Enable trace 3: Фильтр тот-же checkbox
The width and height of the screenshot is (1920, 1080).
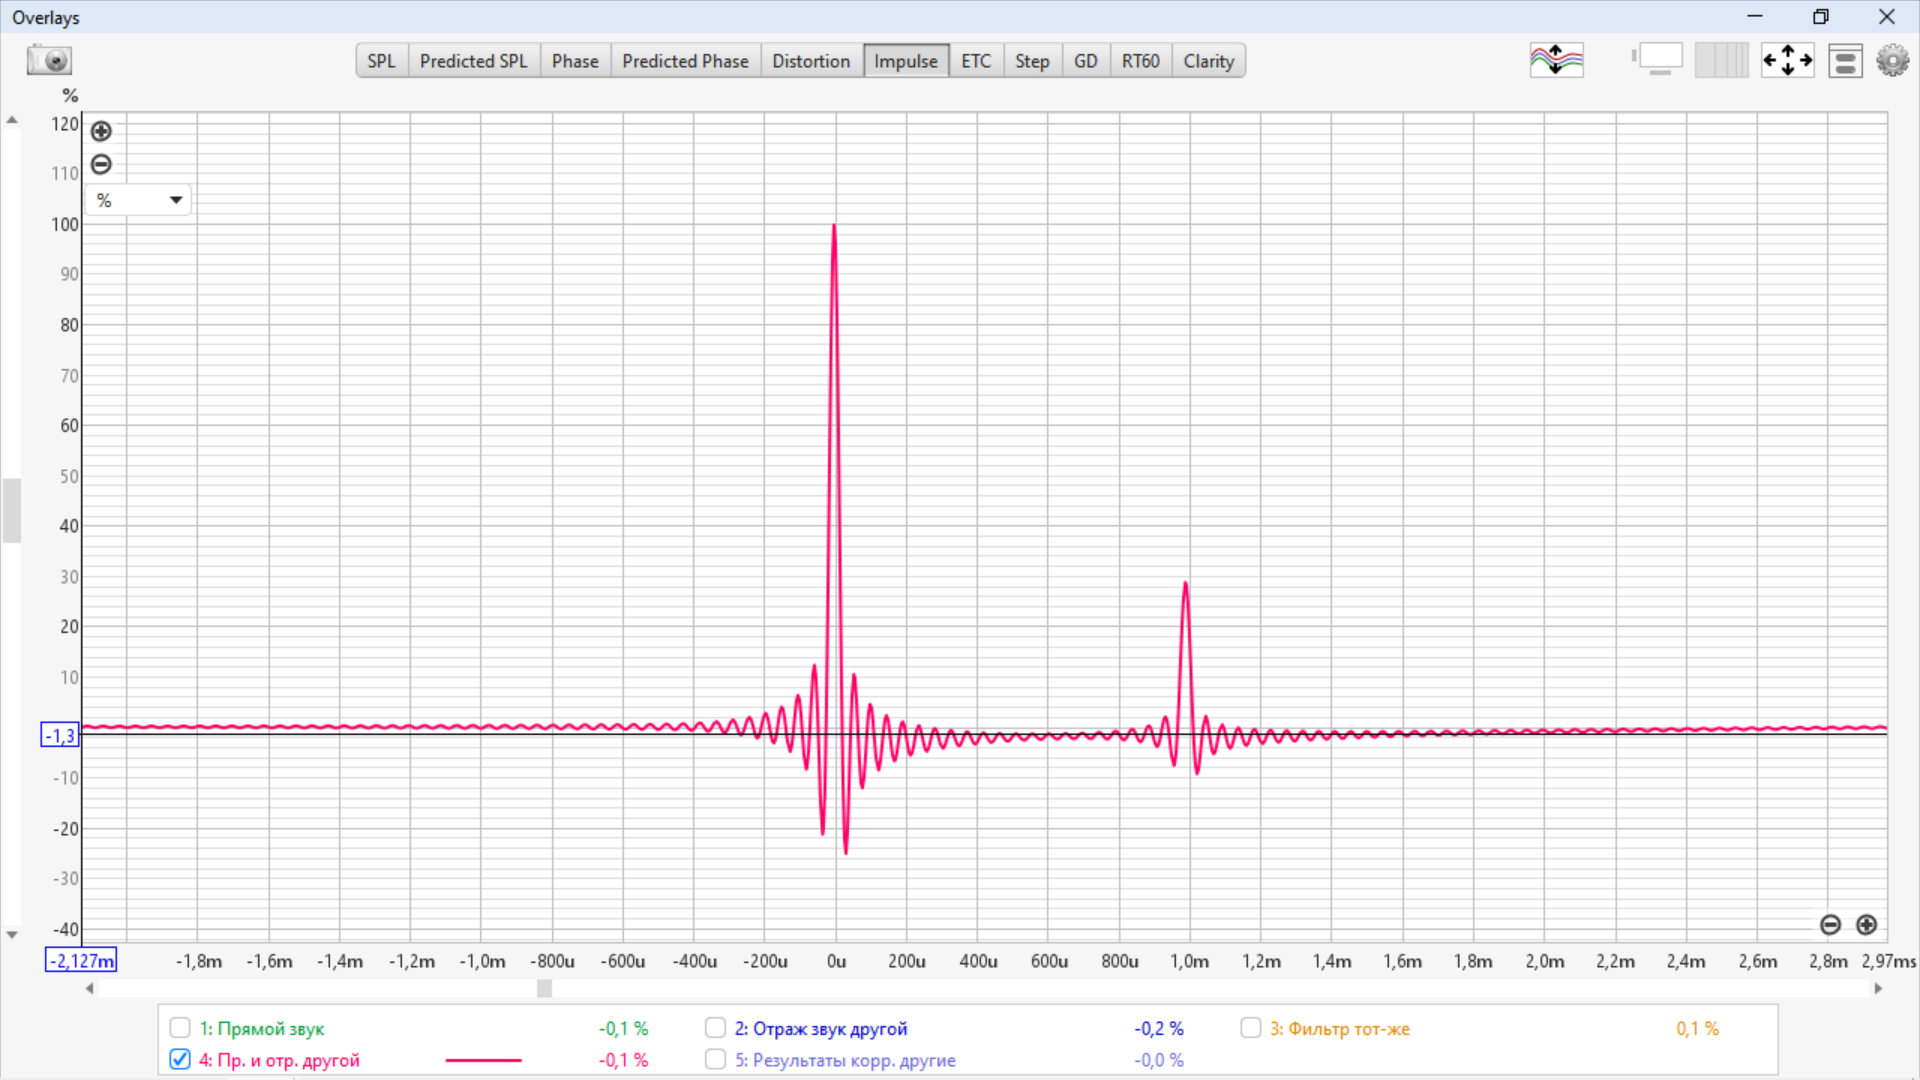(x=1250, y=1027)
